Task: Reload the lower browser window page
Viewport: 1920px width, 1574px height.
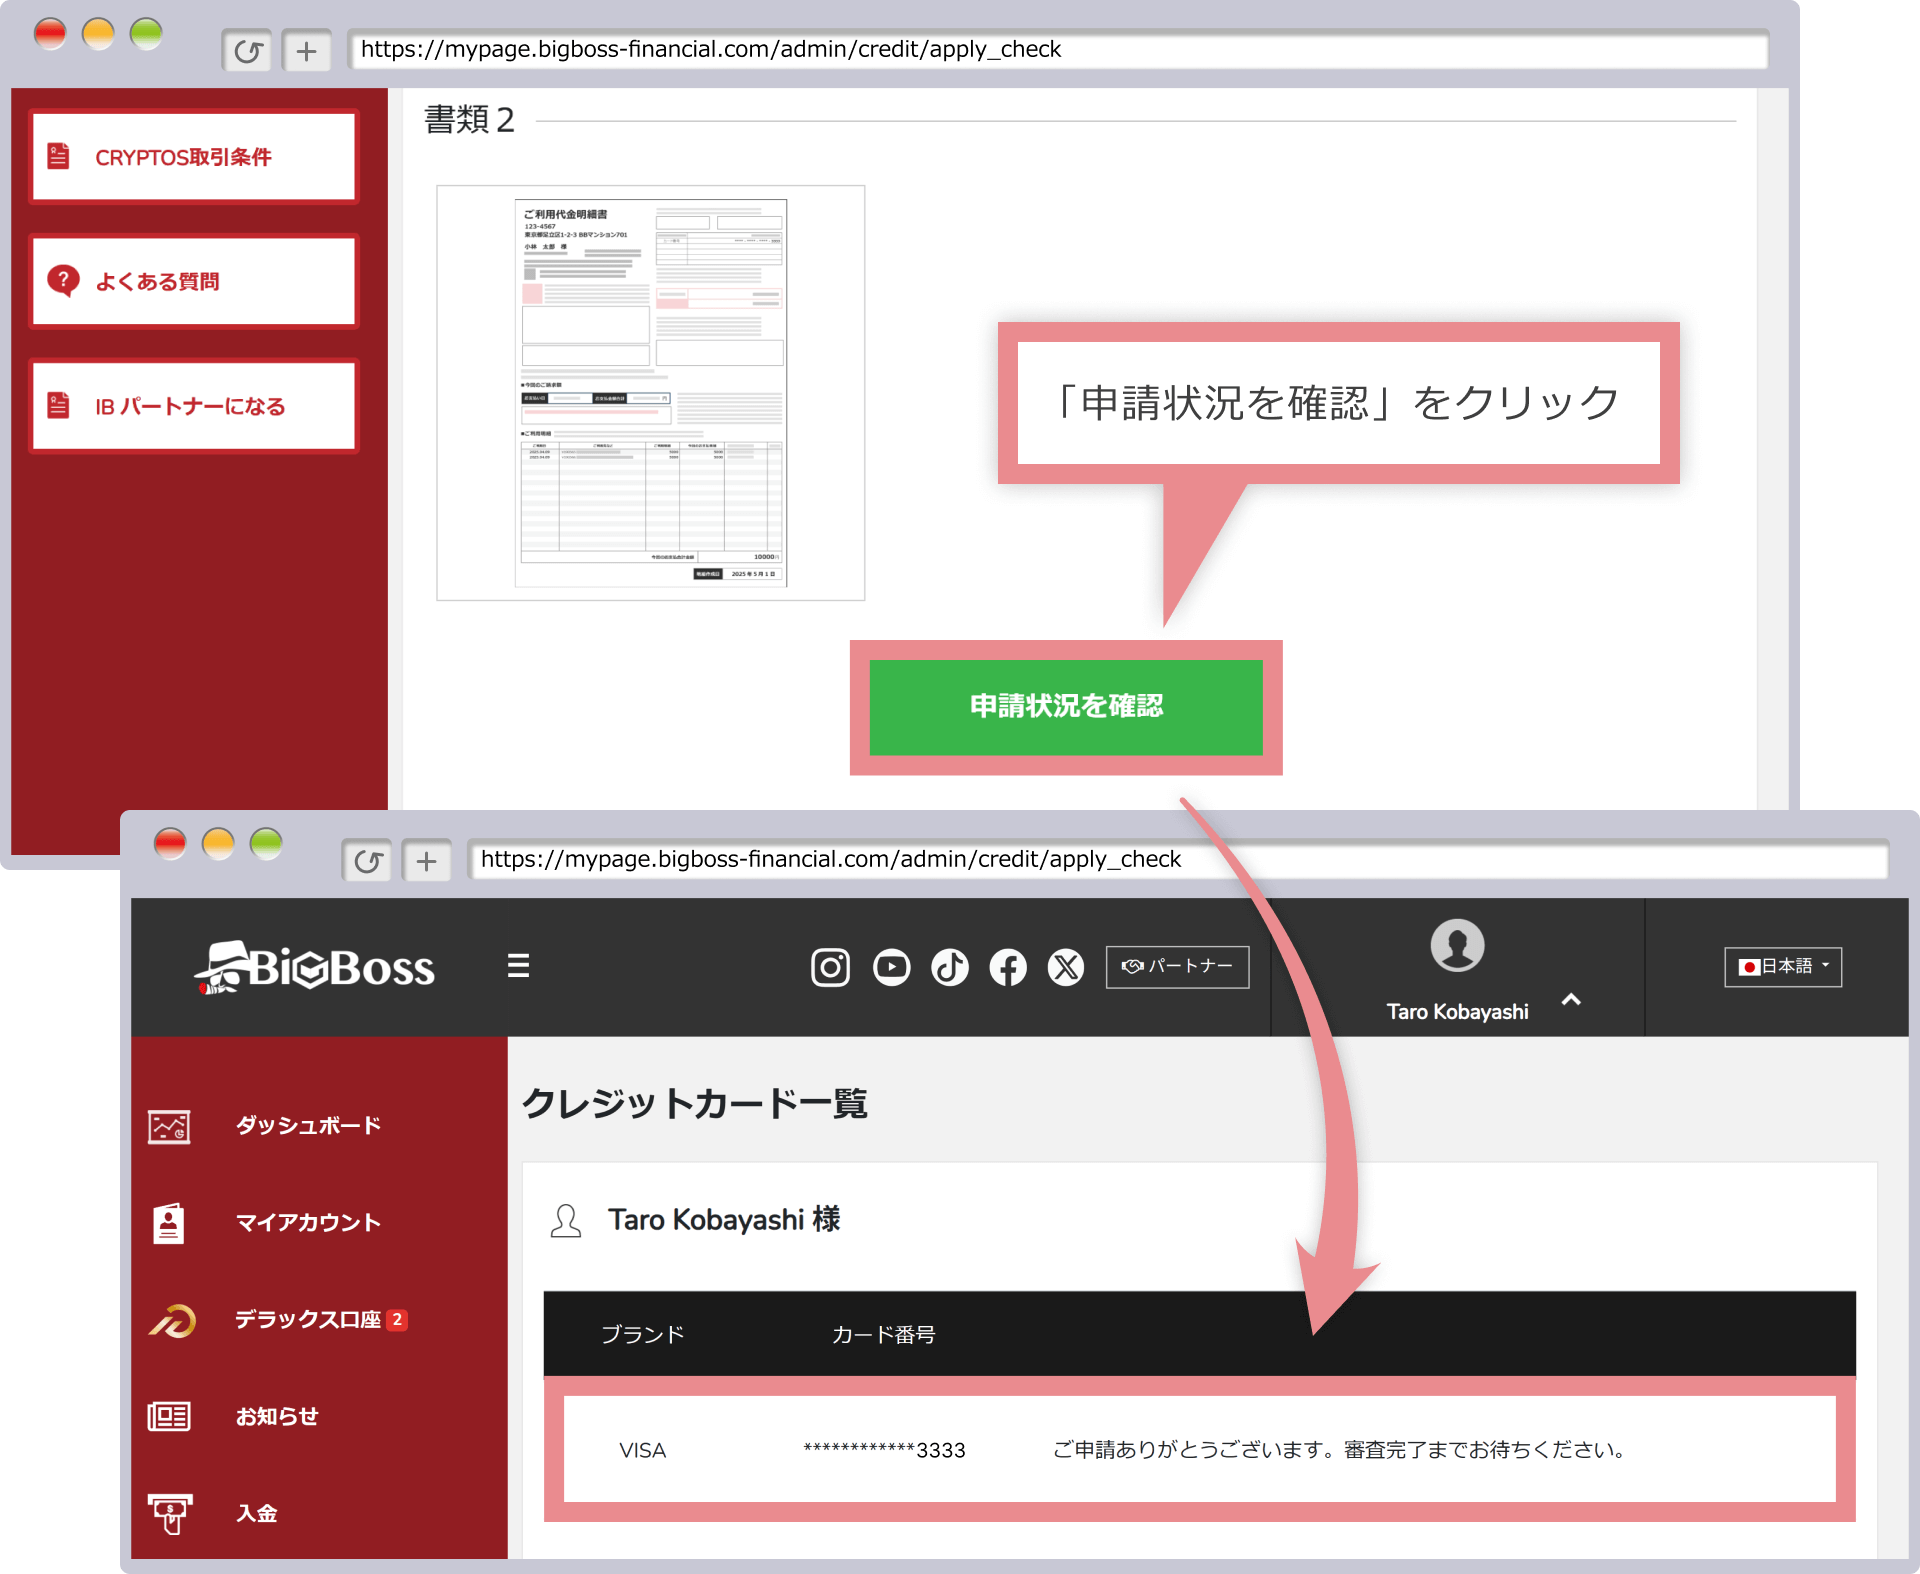Action: 368,861
